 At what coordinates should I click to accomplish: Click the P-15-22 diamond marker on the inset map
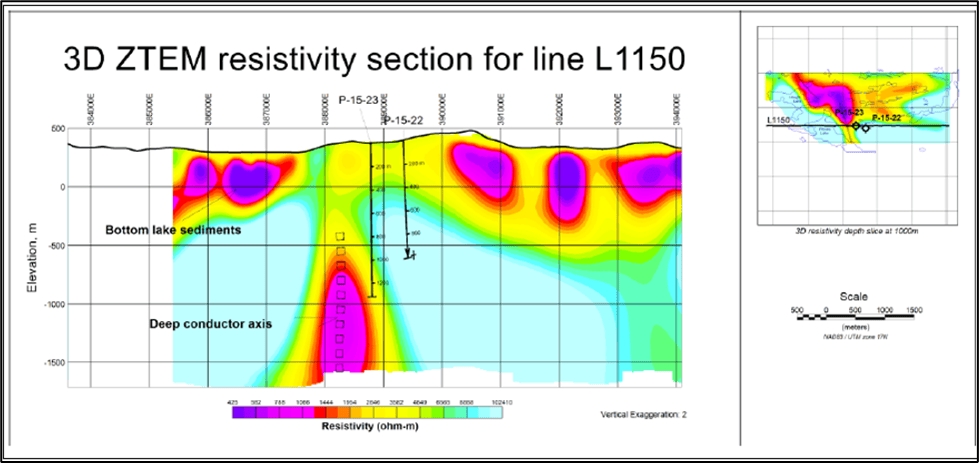pyautogui.click(x=866, y=129)
